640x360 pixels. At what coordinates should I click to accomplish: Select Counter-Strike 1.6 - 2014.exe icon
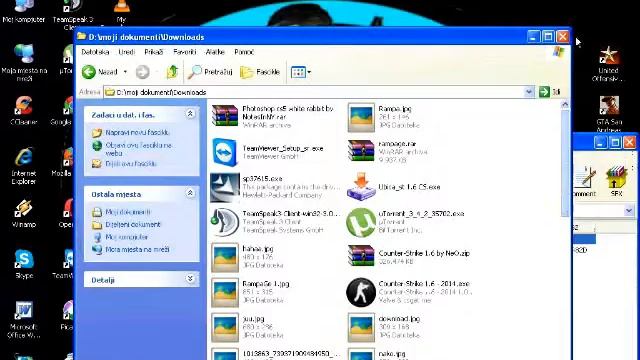(361, 292)
